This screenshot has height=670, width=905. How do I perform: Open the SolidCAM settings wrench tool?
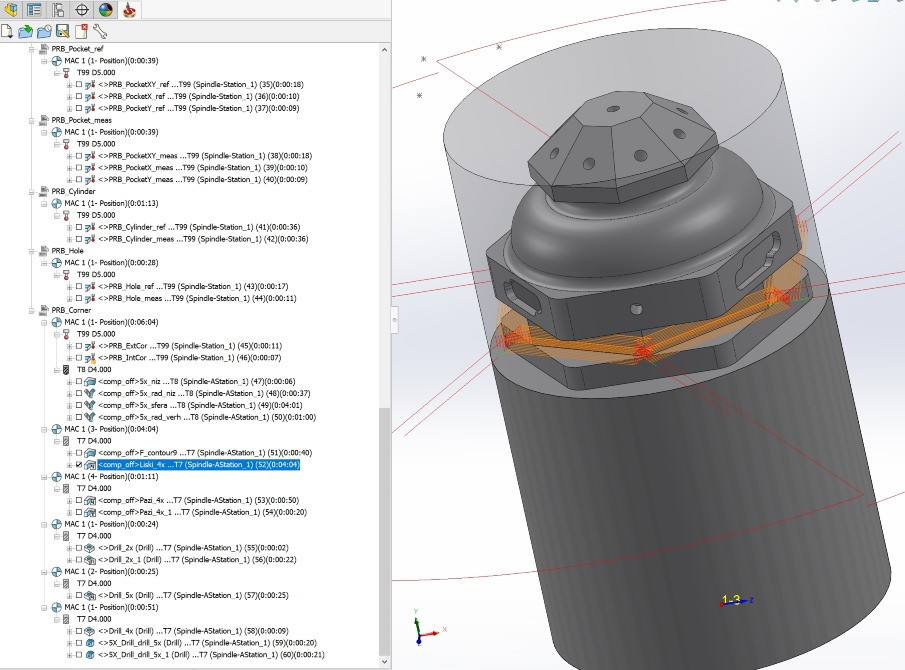[101, 31]
